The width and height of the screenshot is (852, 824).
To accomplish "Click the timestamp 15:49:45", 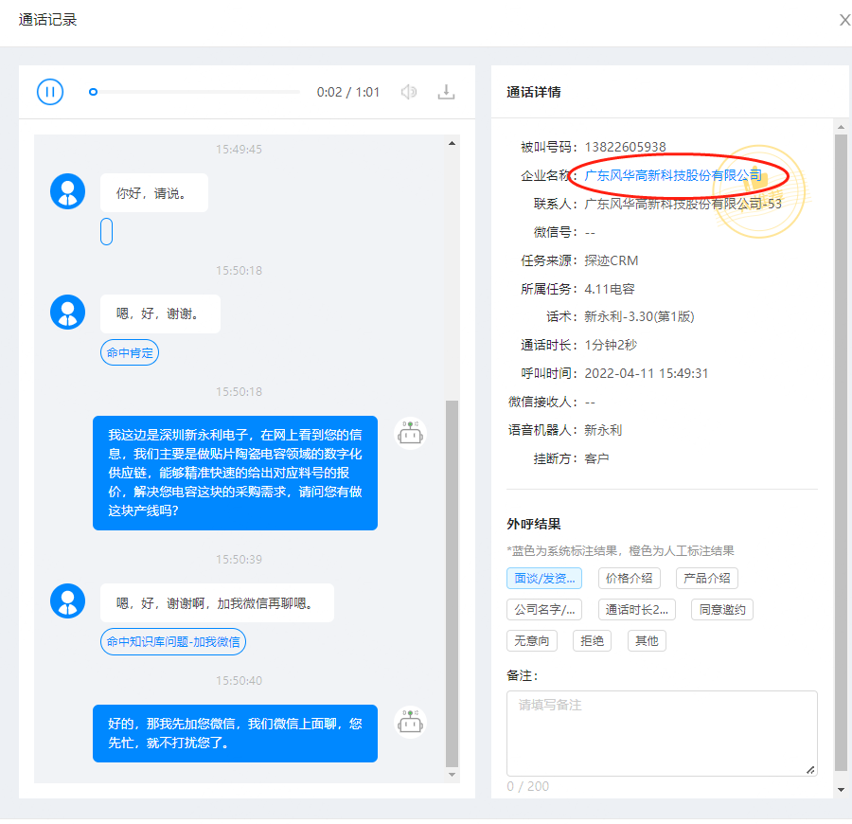I will click(239, 149).
